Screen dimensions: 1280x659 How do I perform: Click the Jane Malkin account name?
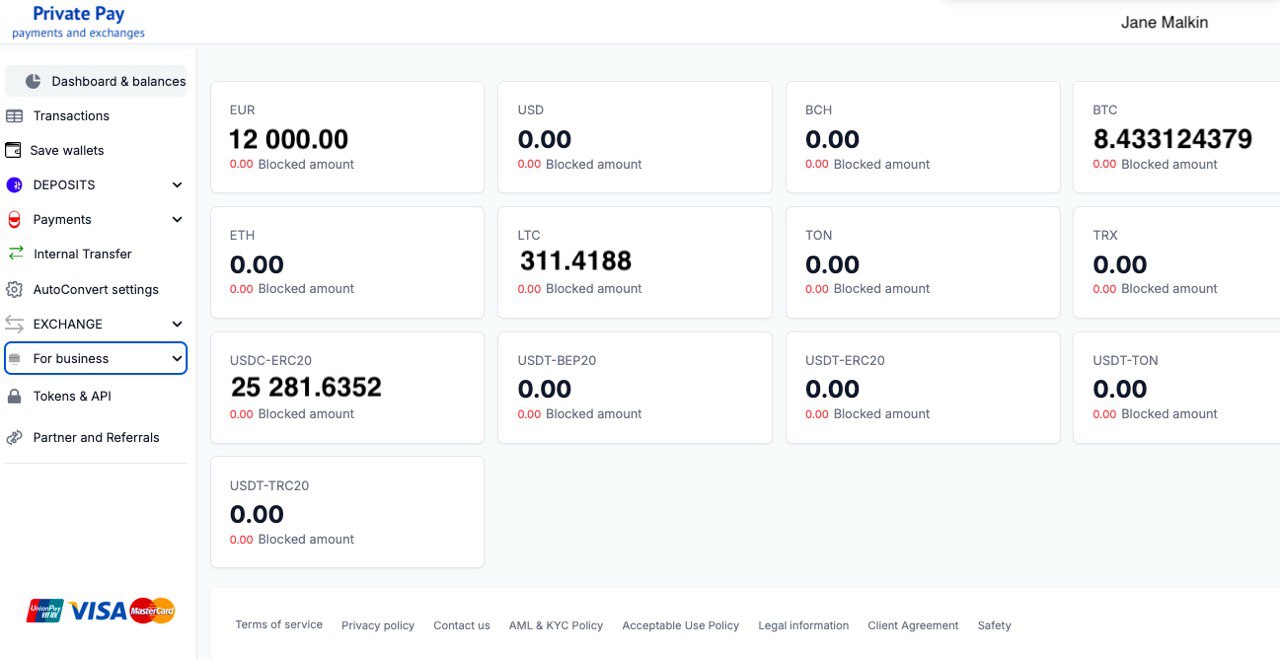[x=1164, y=22]
